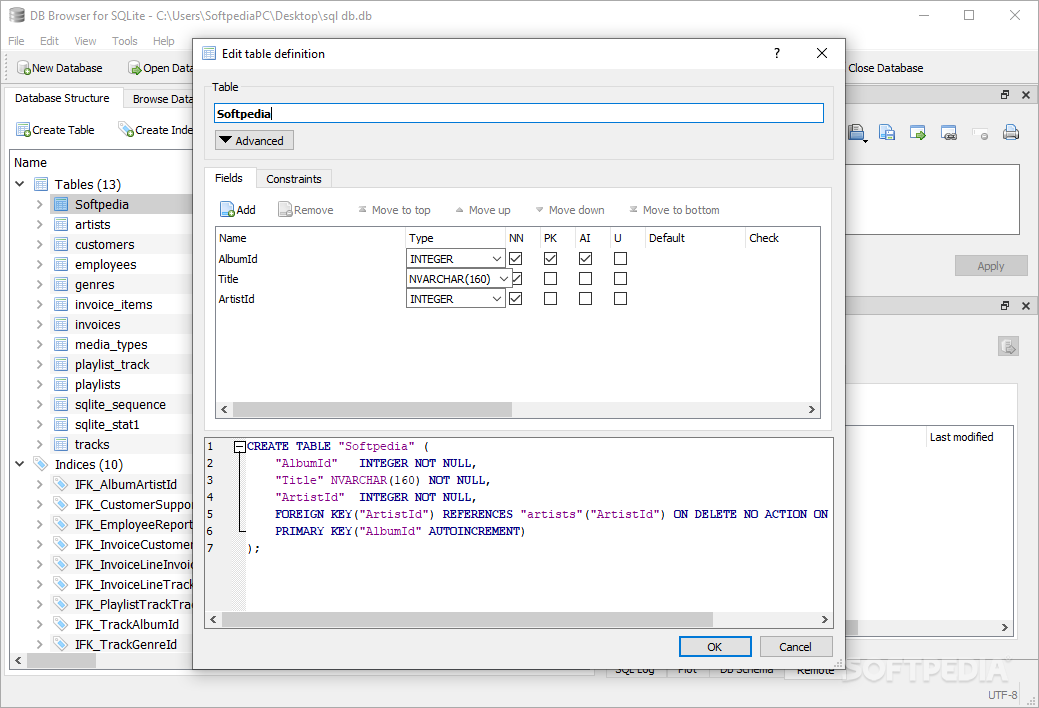Image resolution: width=1039 pixels, height=708 pixels.
Task: Toggle Primary Key checkbox for Title
Action: pos(550,278)
